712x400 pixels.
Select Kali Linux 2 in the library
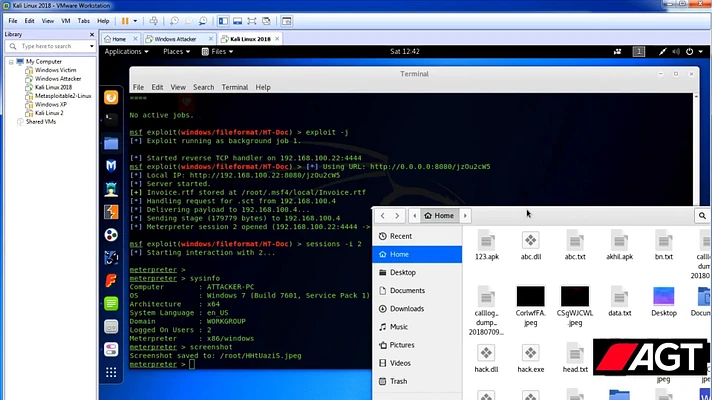point(49,113)
